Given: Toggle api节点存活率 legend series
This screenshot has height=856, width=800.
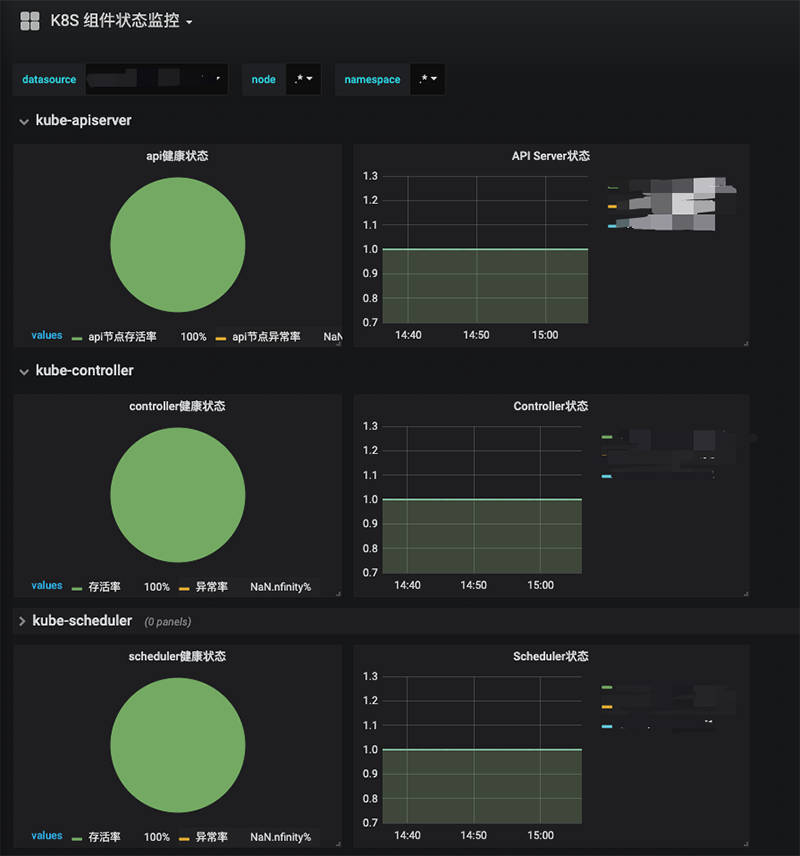Looking at the screenshot, I should click(x=122, y=337).
